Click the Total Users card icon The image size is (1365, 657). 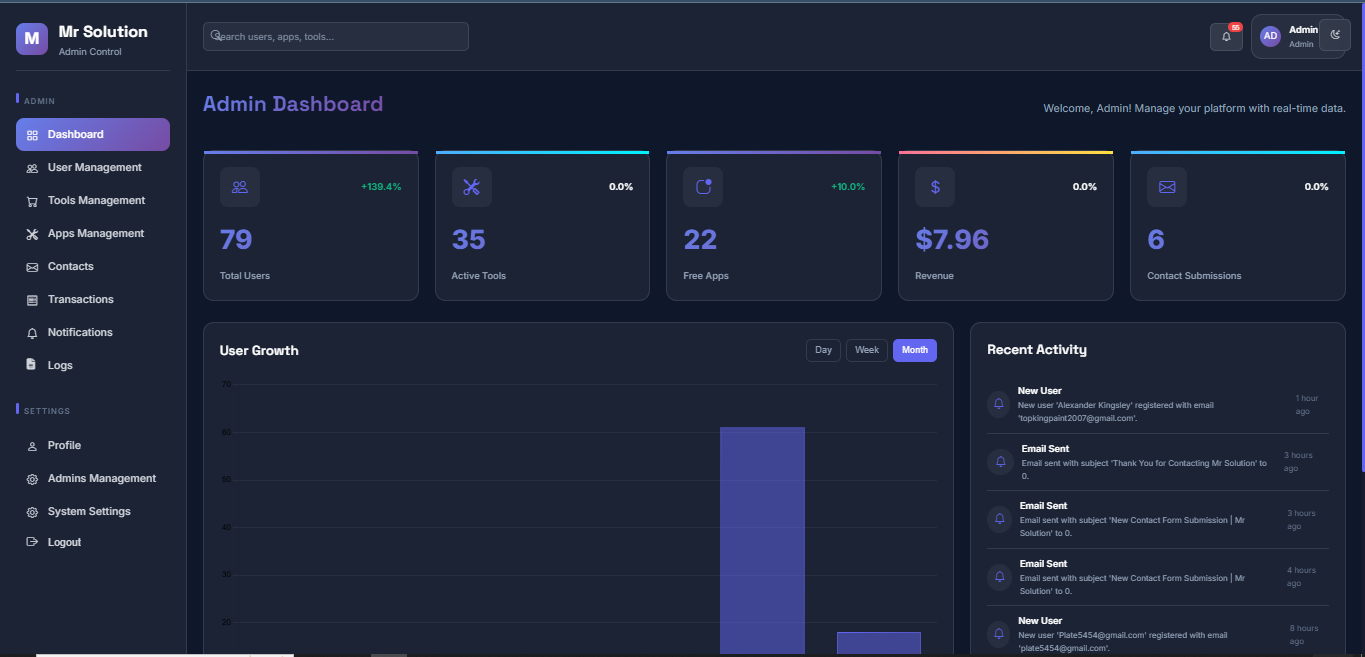coord(240,187)
